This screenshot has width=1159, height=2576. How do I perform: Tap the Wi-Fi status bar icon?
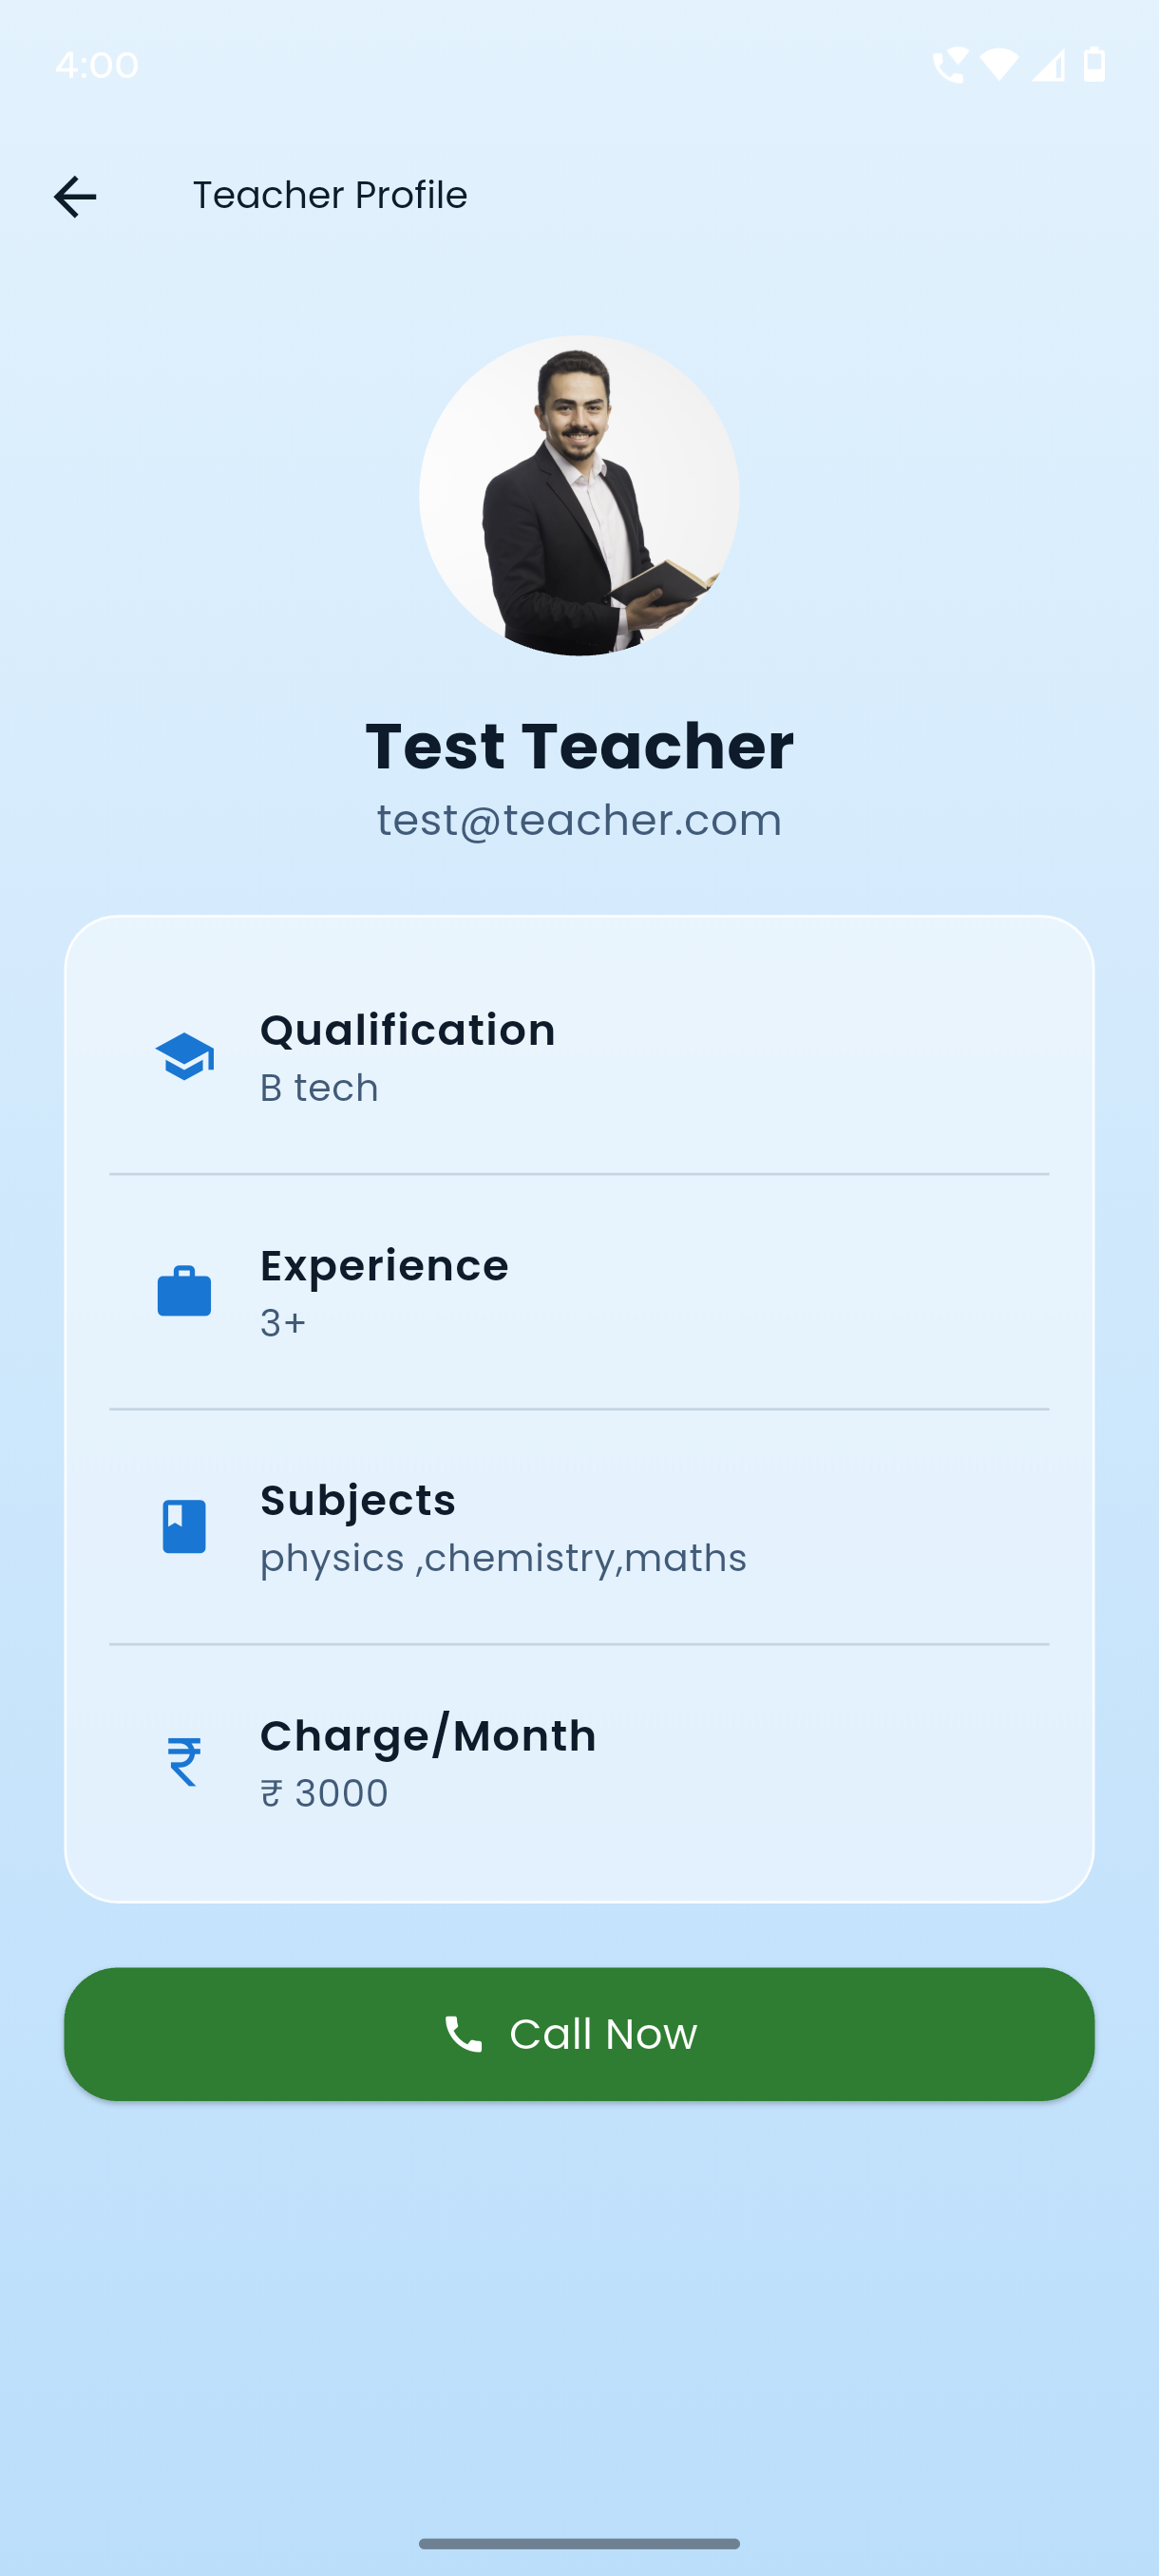(x=999, y=65)
